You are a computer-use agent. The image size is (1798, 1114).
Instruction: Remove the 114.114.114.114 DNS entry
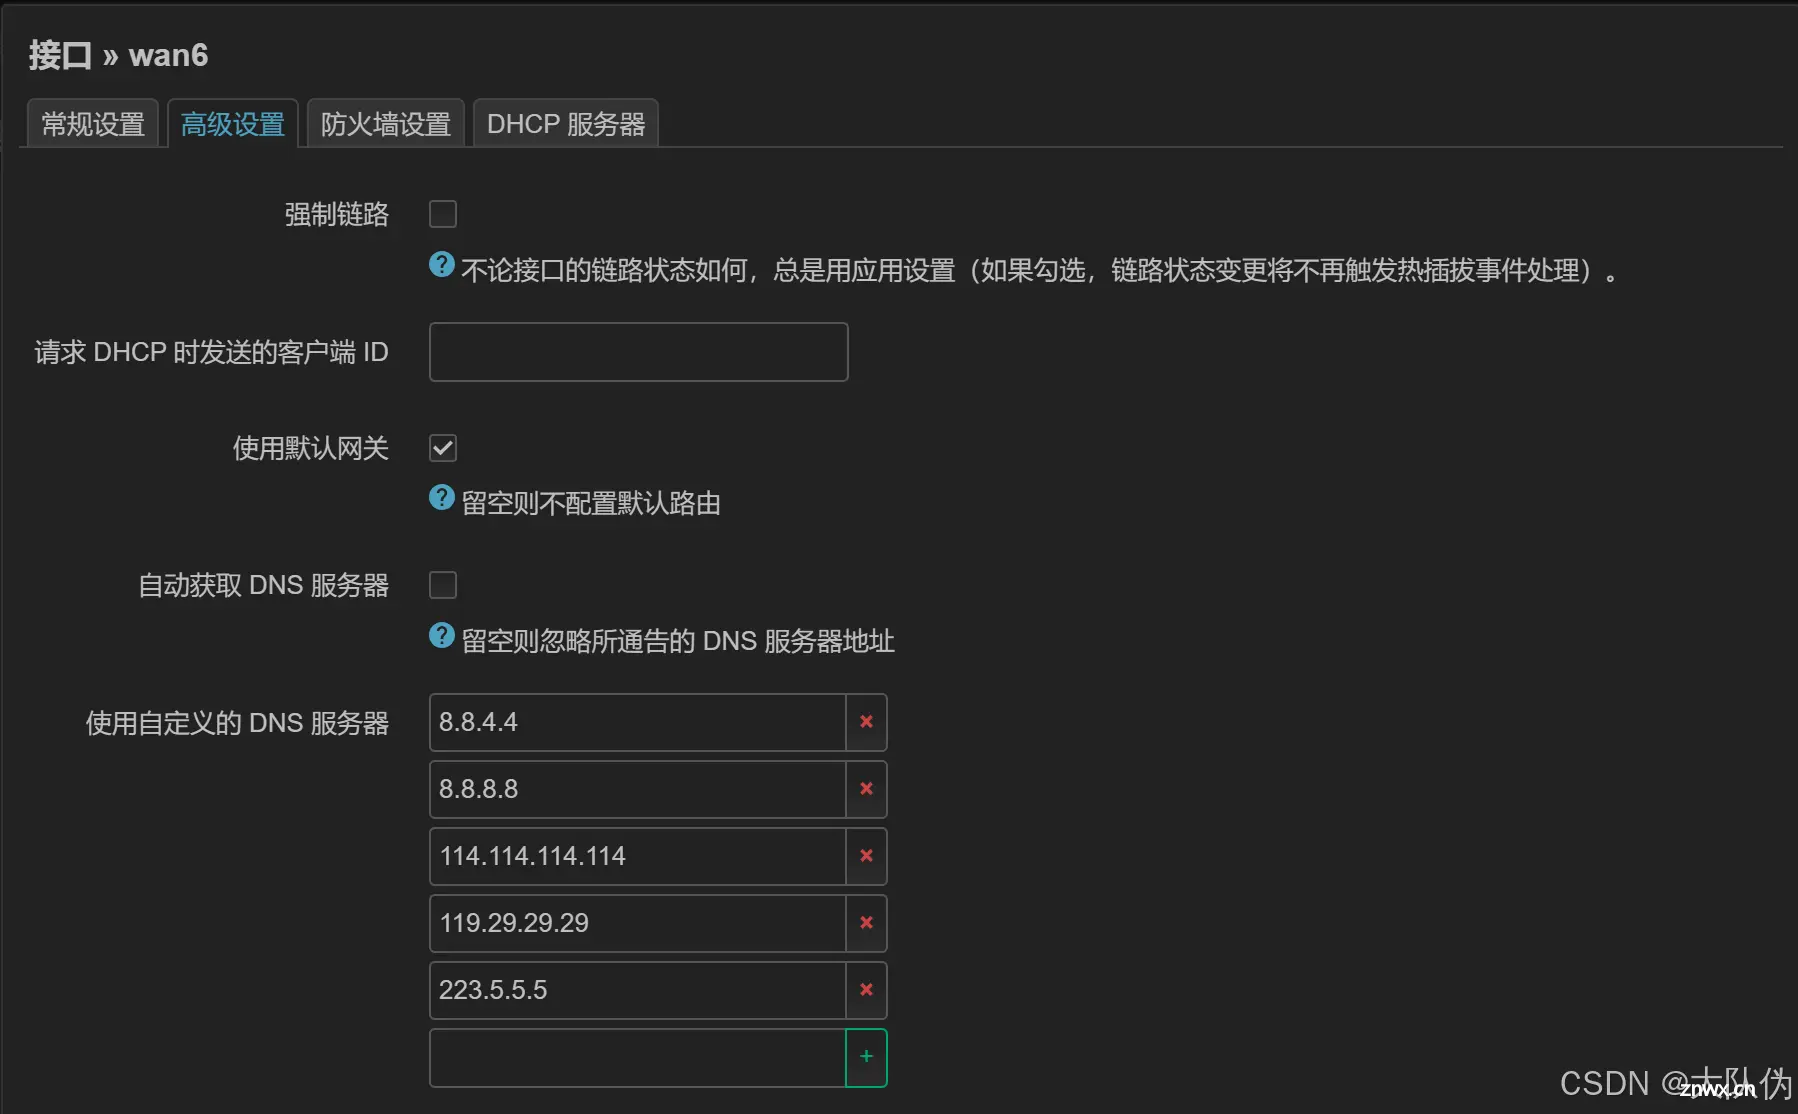(x=866, y=856)
